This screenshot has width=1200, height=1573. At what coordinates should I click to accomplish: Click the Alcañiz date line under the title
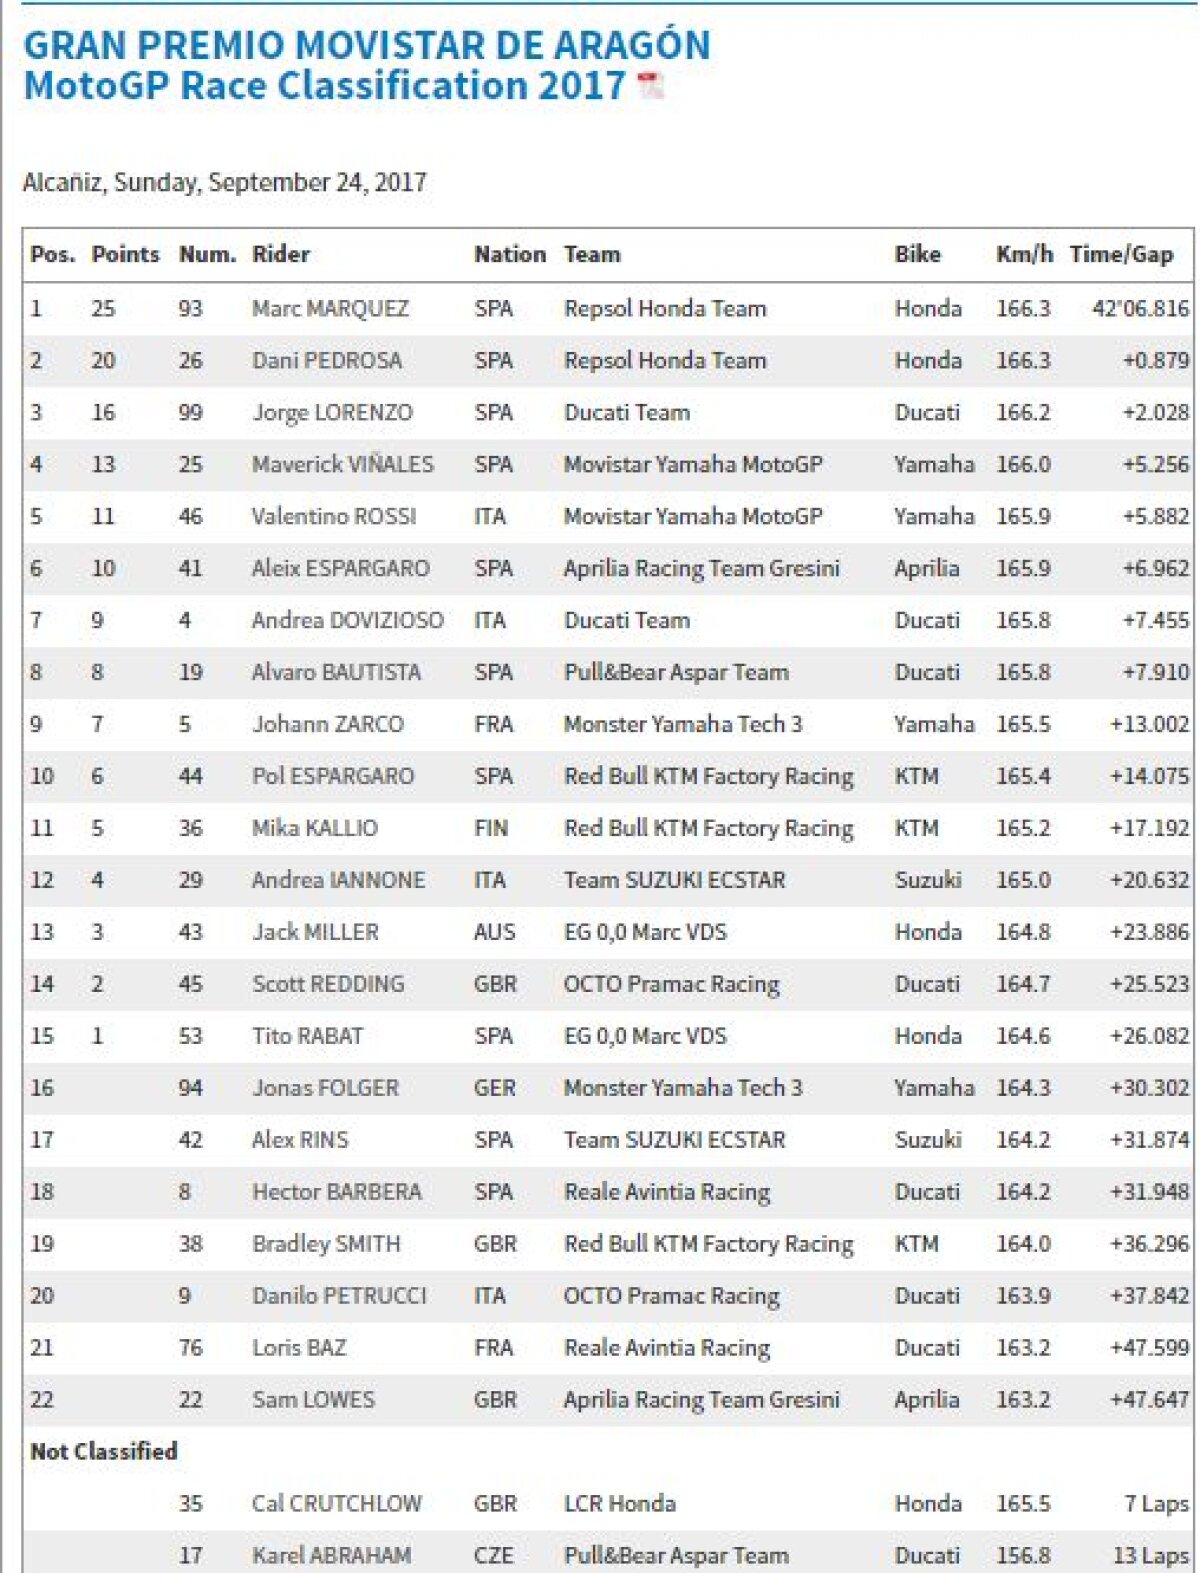coord(225,183)
